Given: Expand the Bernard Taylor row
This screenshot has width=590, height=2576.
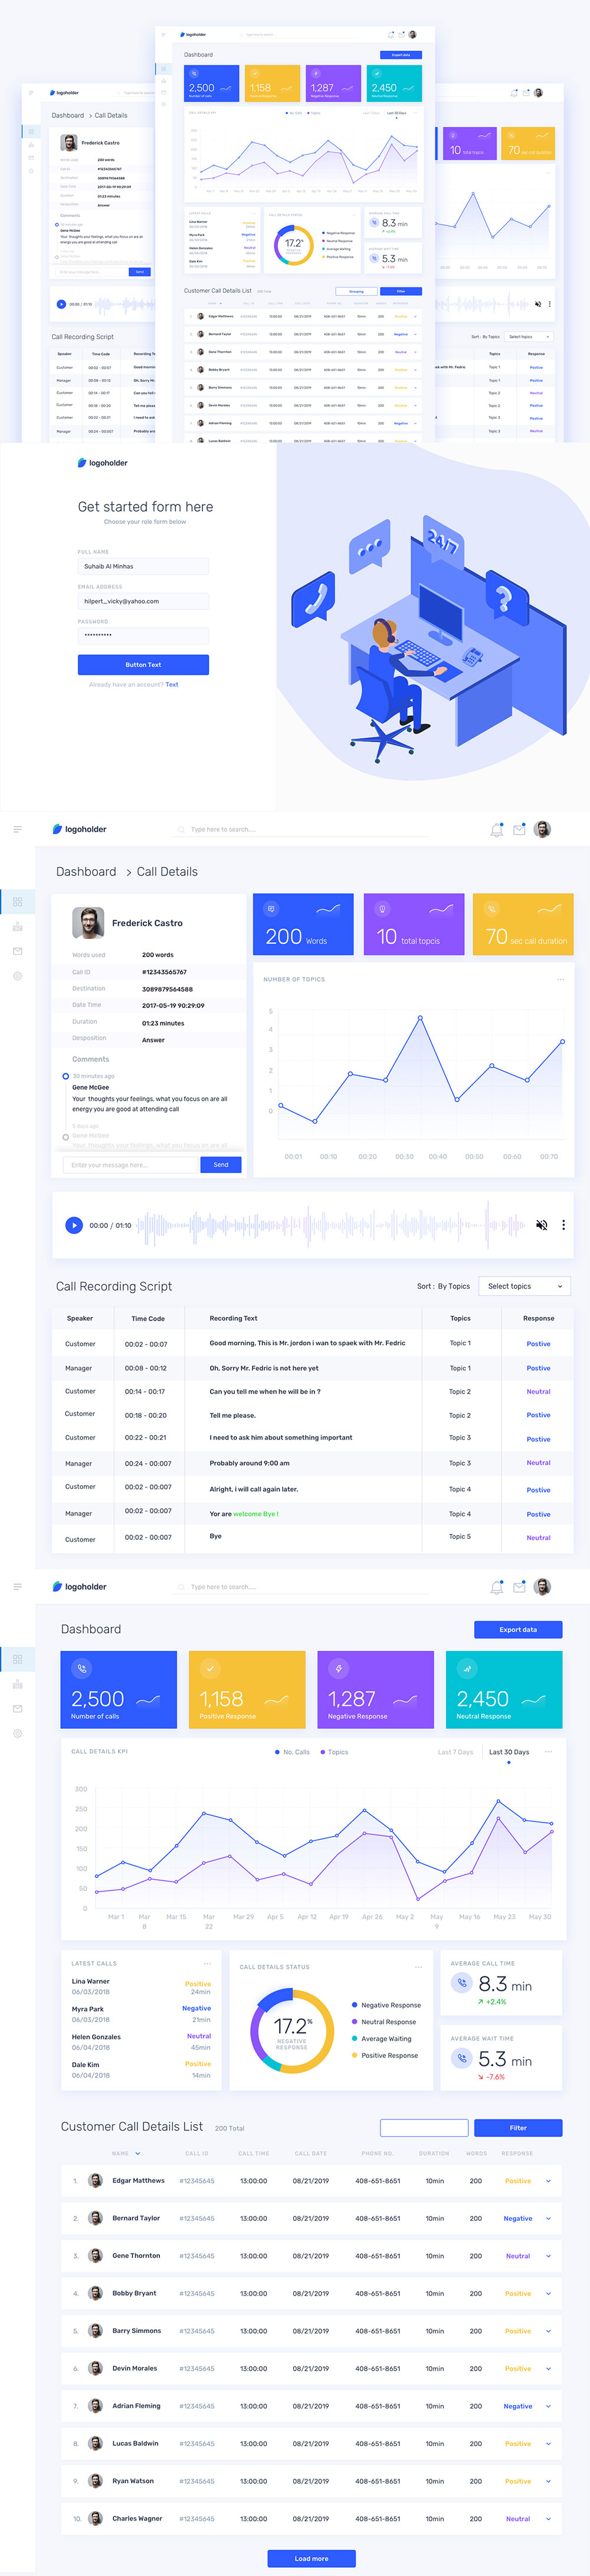Looking at the screenshot, I should 548,2219.
